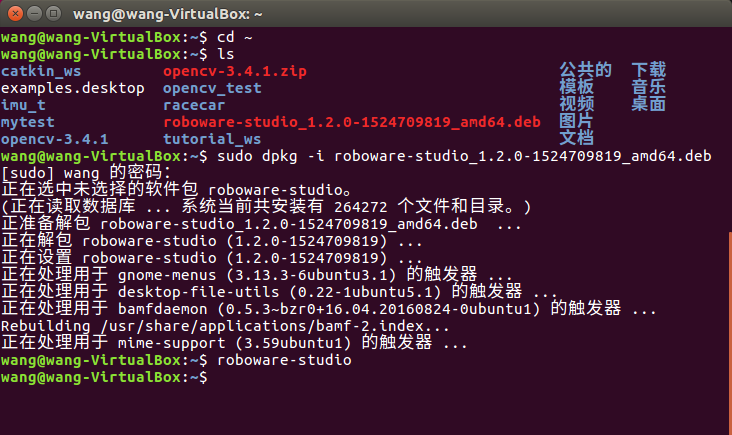Click the desktop-file-utils trigger line
The image size is (732, 435).
279,292
